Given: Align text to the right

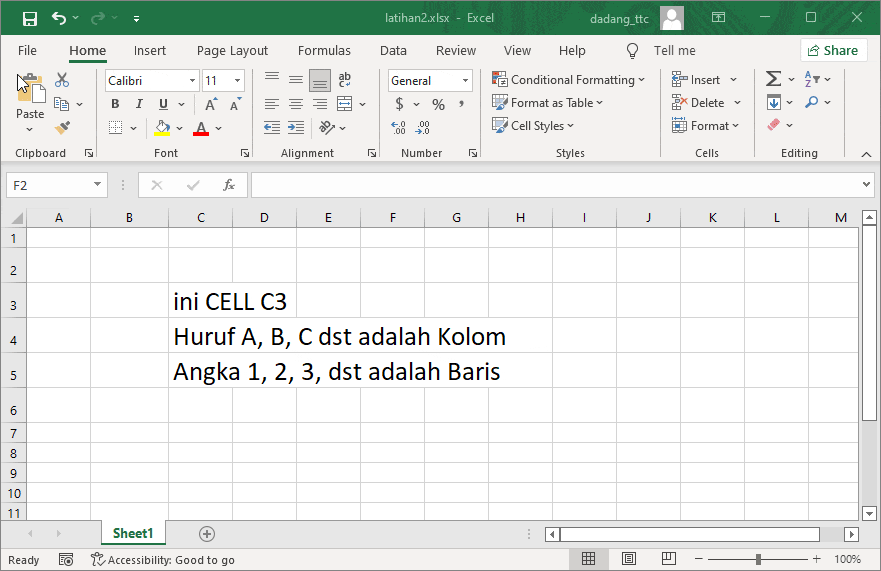Looking at the screenshot, I should coord(320,104).
